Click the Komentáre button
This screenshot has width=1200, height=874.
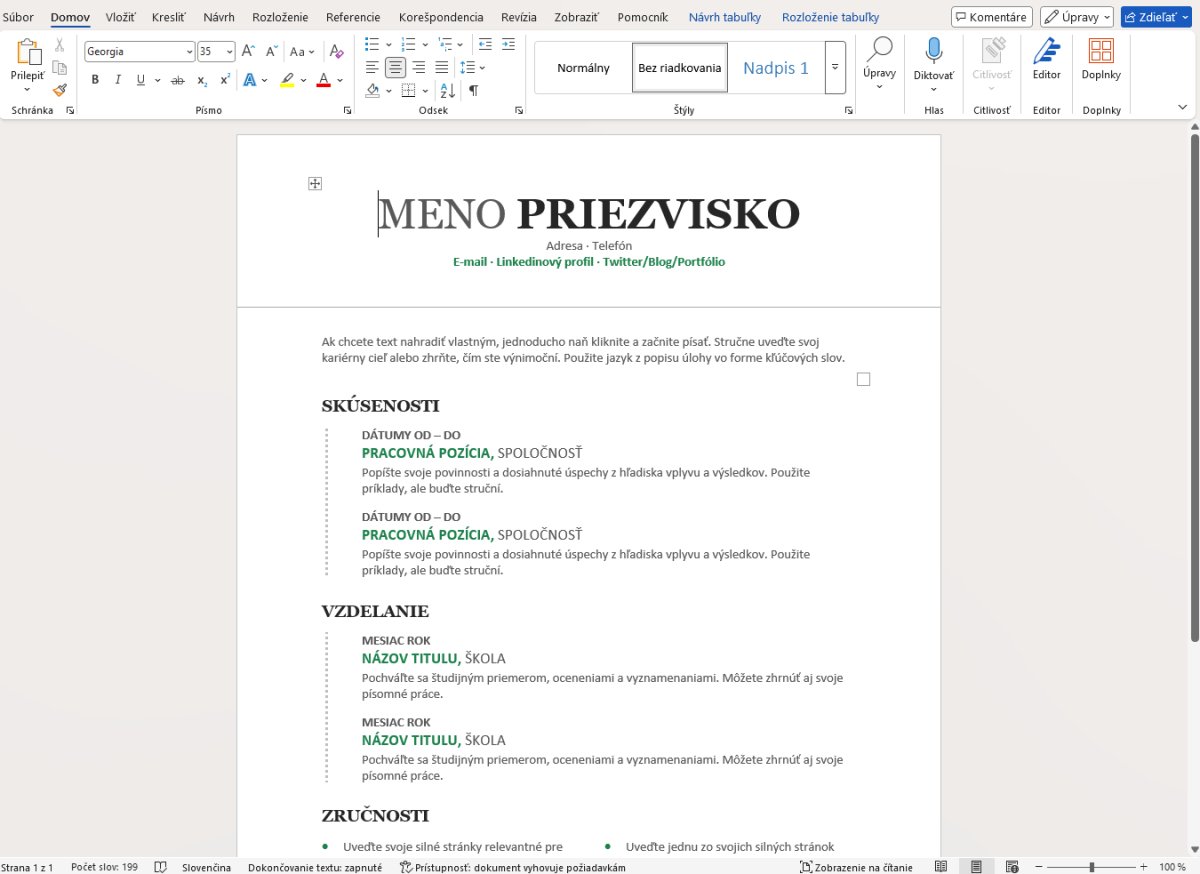pos(991,17)
